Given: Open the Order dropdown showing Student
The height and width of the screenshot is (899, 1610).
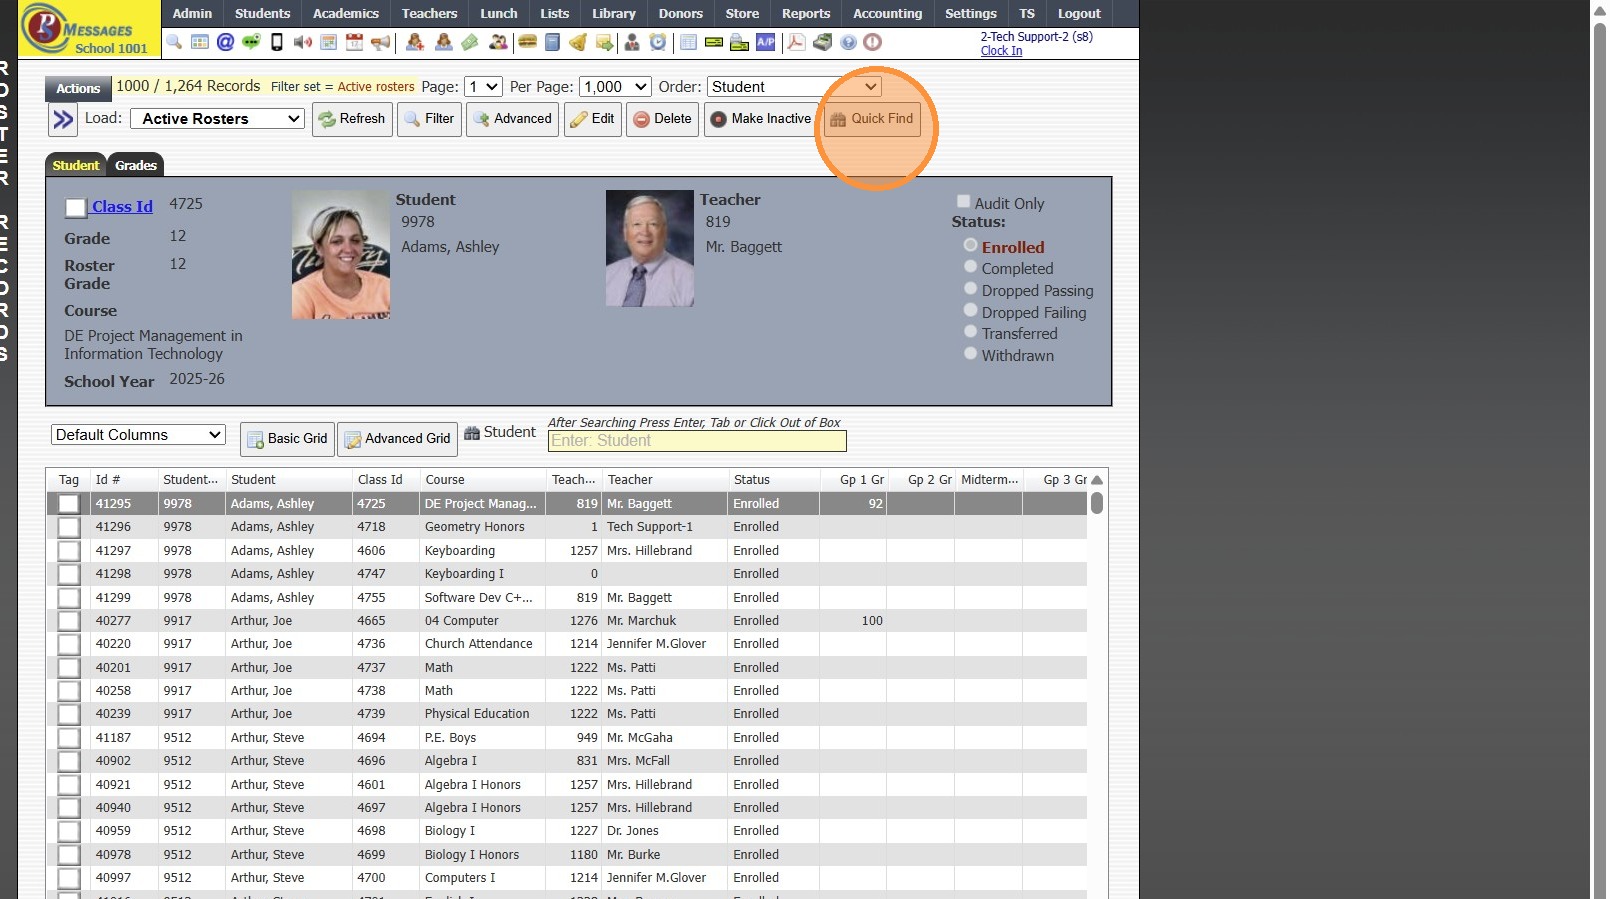Looking at the screenshot, I should [x=794, y=87].
